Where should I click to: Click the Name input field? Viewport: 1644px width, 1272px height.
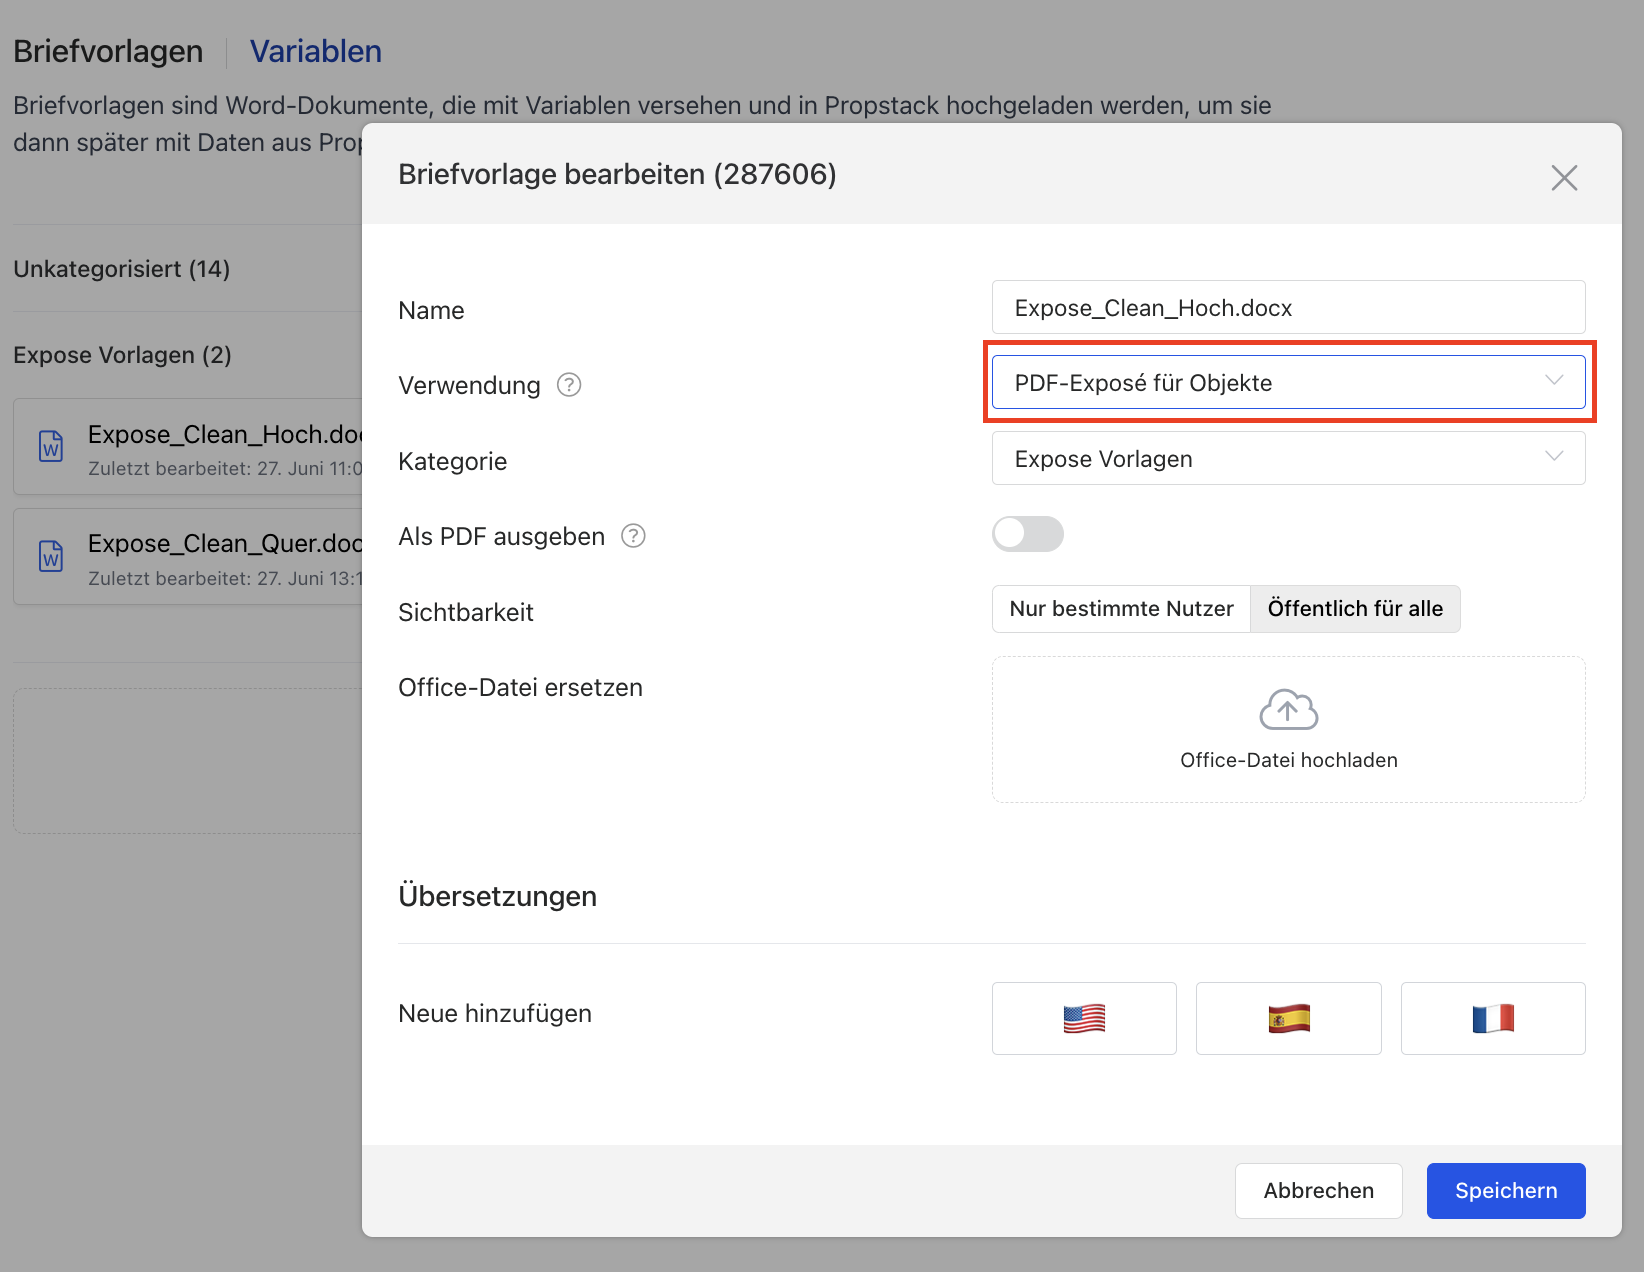pyautogui.click(x=1288, y=308)
